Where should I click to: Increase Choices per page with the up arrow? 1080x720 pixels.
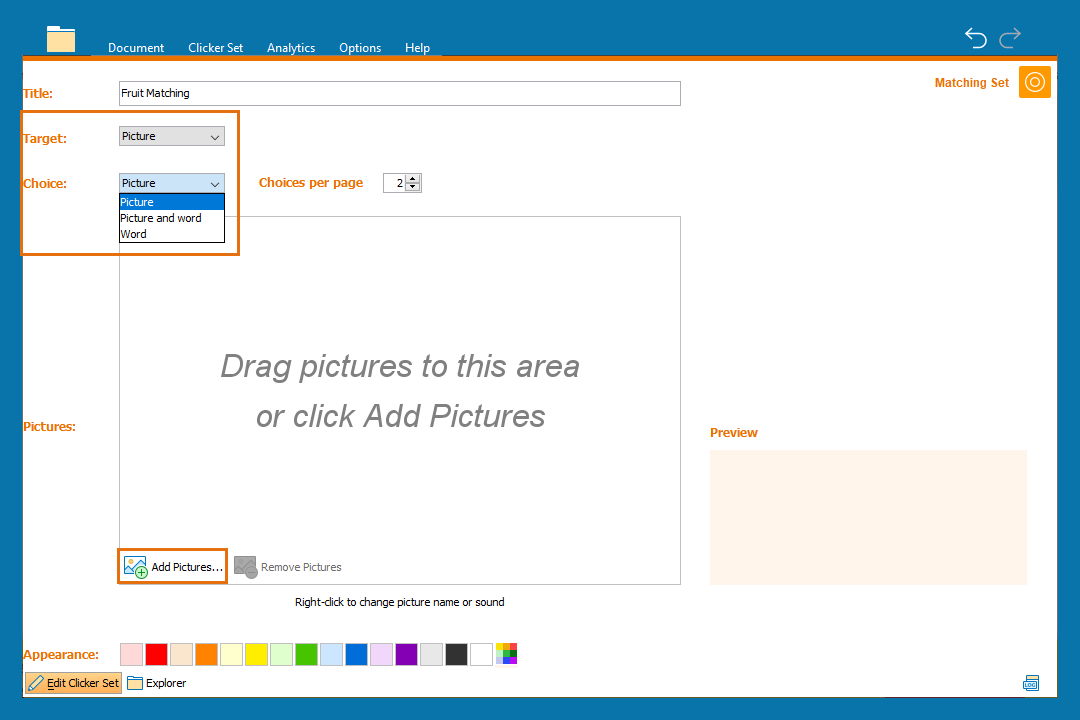(413, 179)
